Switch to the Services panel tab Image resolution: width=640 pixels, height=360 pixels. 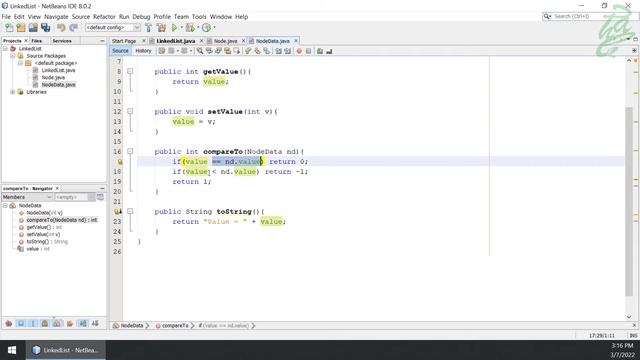tap(62, 41)
